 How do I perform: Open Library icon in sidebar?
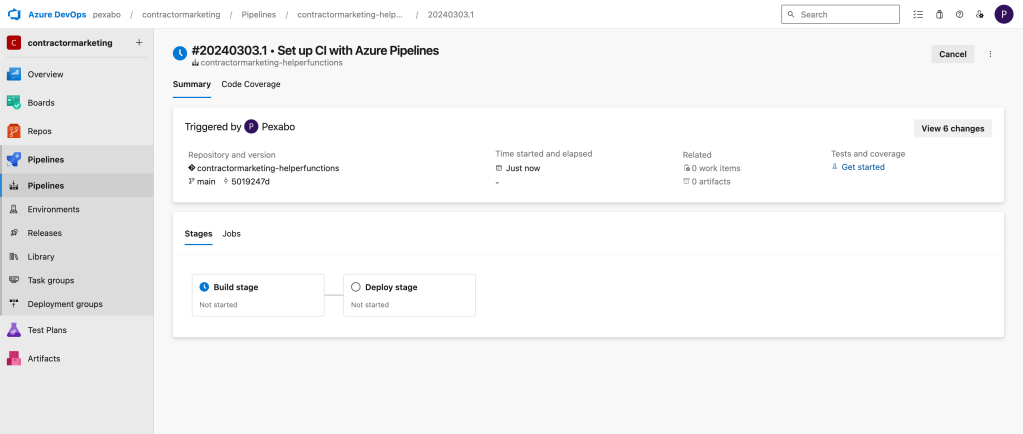coord(14,256)
